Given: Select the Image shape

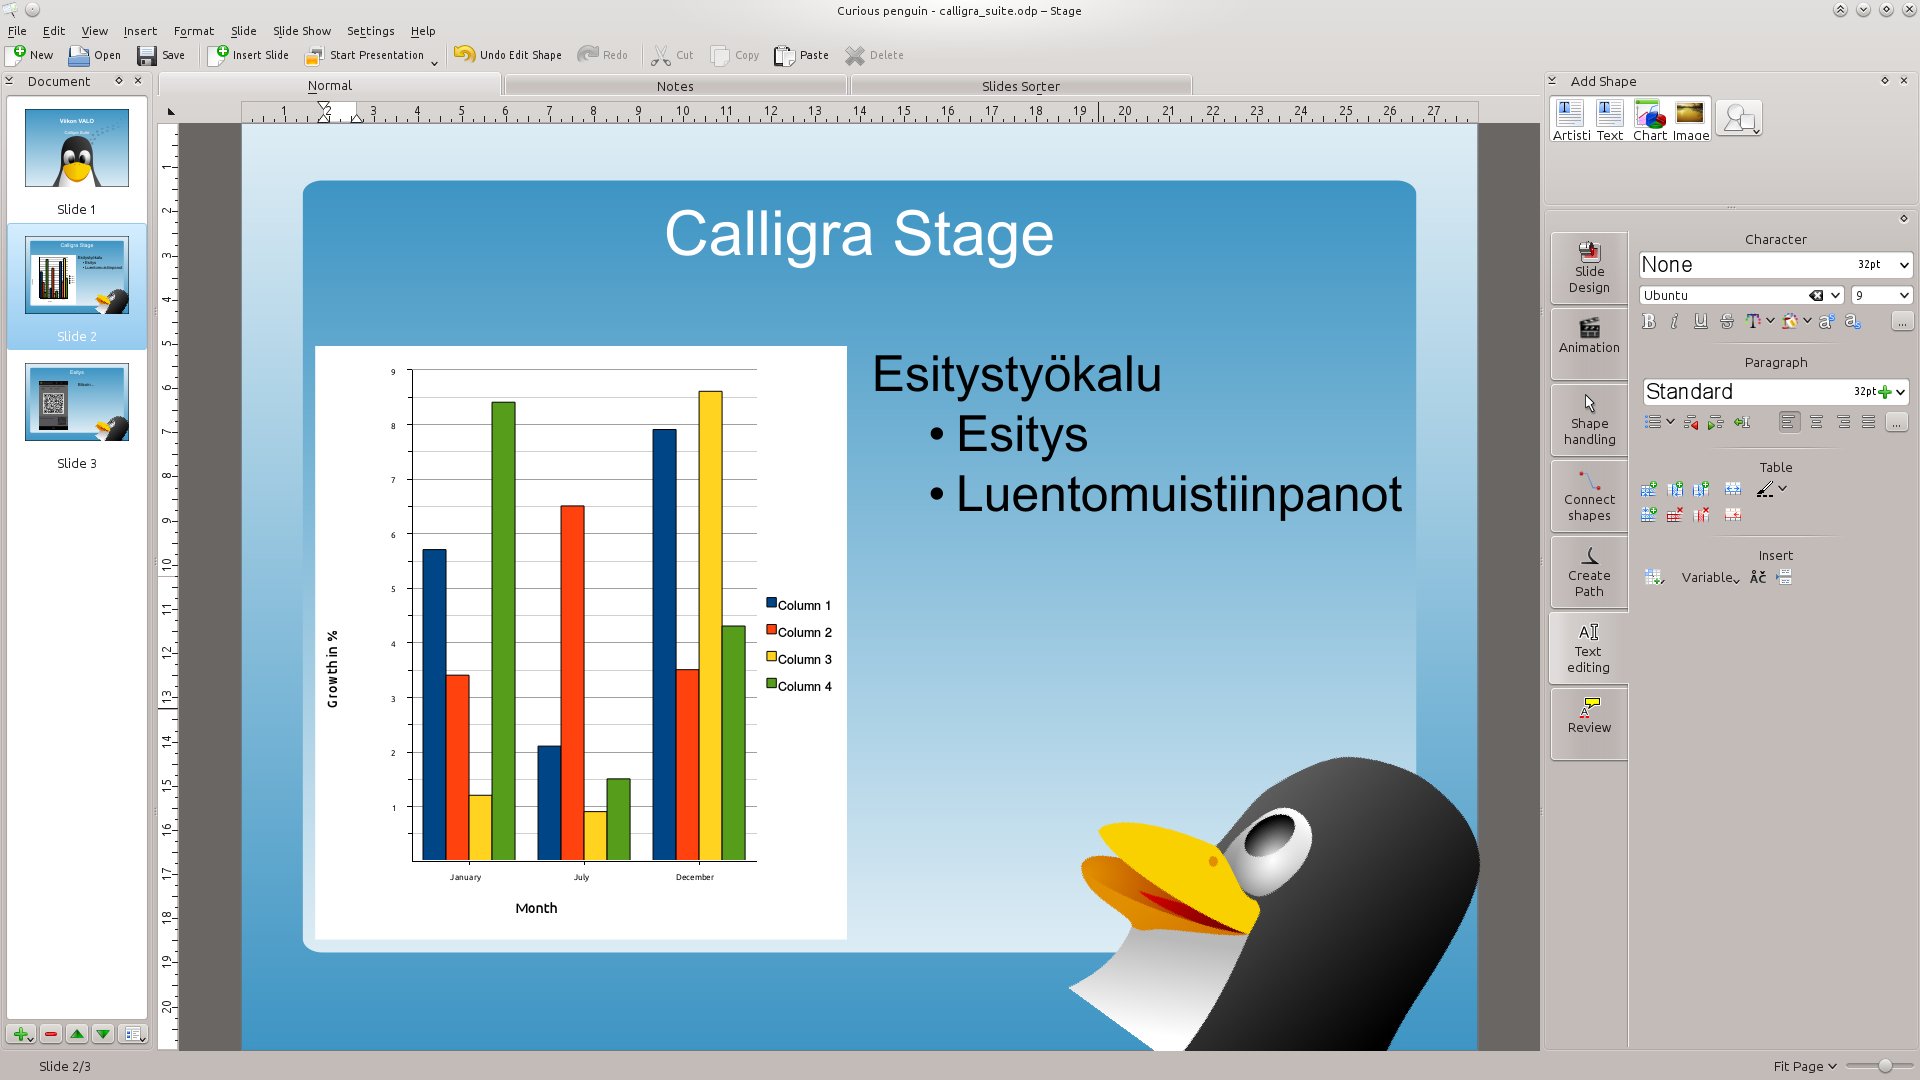Looking at the screenshot, I should coord(1690,120).
